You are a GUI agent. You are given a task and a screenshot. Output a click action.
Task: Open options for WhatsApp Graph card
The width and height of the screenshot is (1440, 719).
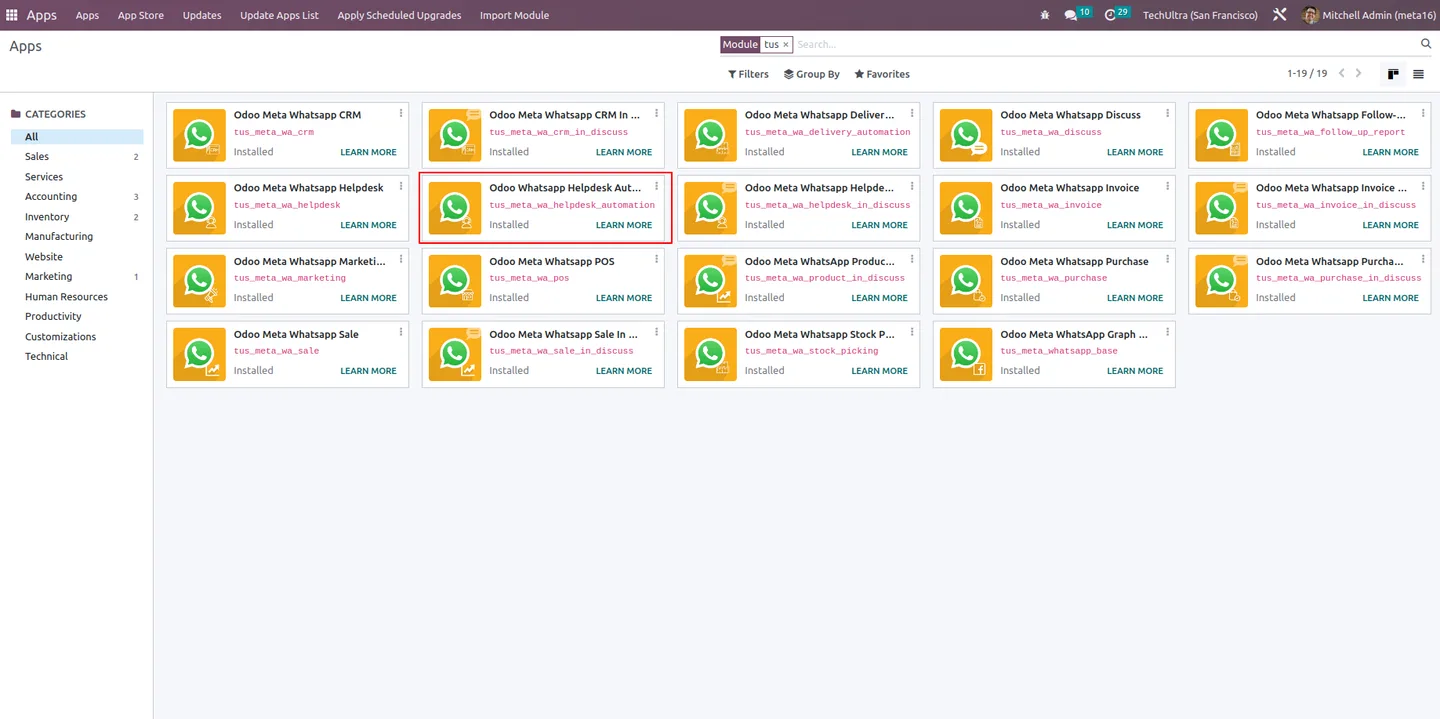[1168, 332]
